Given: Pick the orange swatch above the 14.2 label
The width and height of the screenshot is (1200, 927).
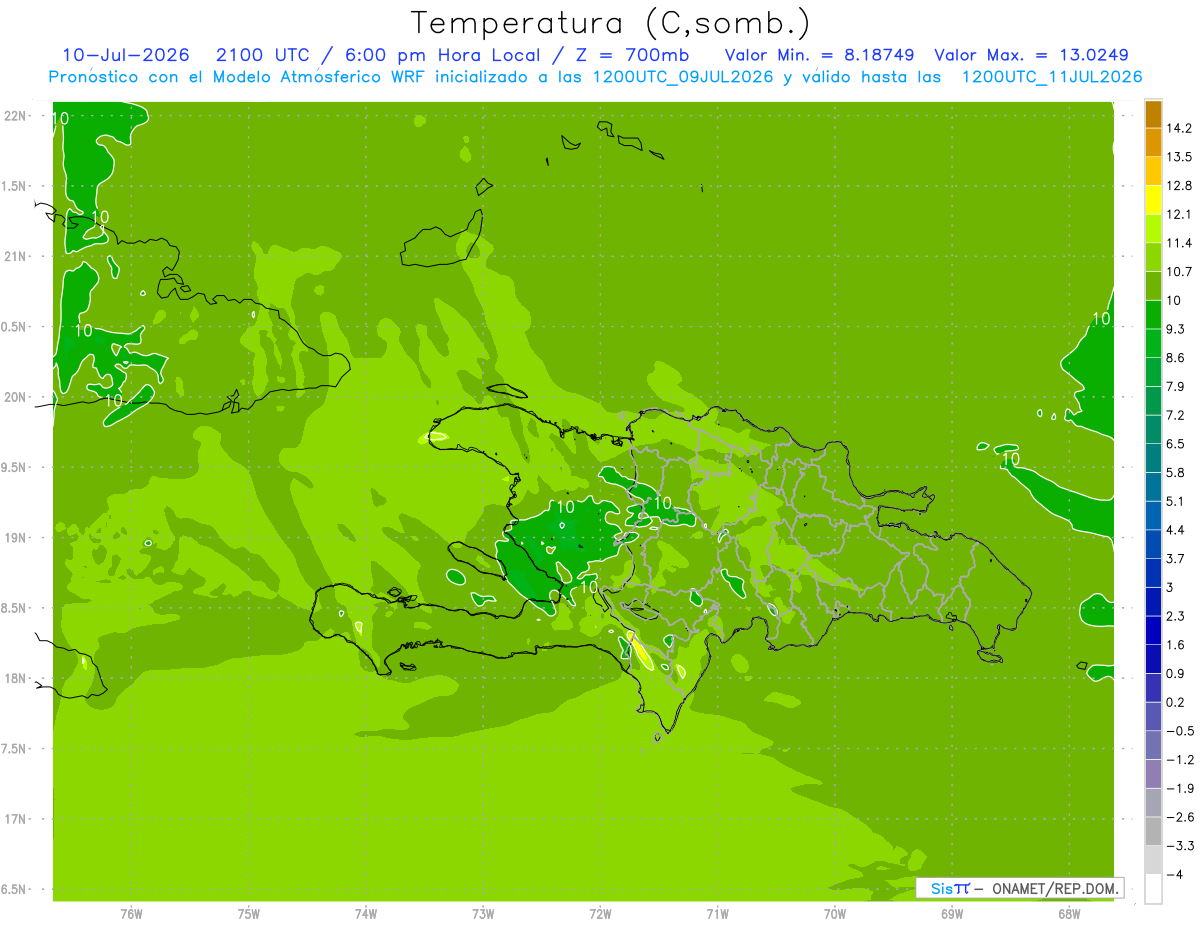Looking at the screenshot, I should click(x=1153, y=114).
